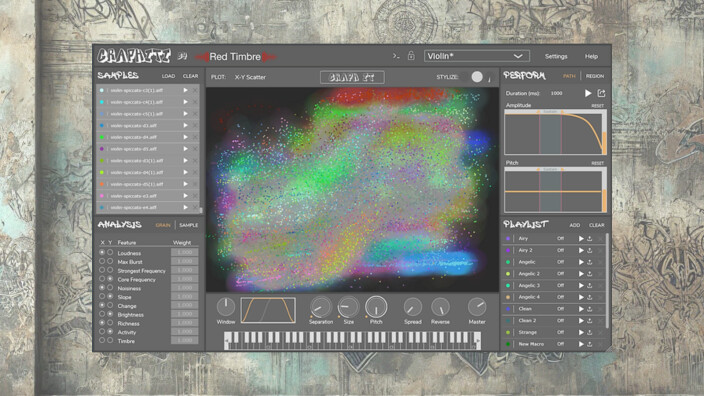704x396 pixels.
Task: Select X axis radio for Timbre
Action: tap(102, 341)
